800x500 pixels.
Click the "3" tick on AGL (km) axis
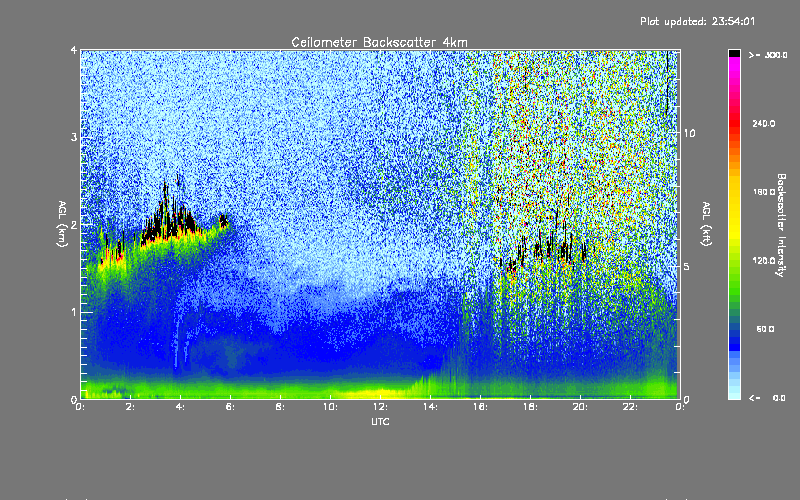click(x=74, y=137)
